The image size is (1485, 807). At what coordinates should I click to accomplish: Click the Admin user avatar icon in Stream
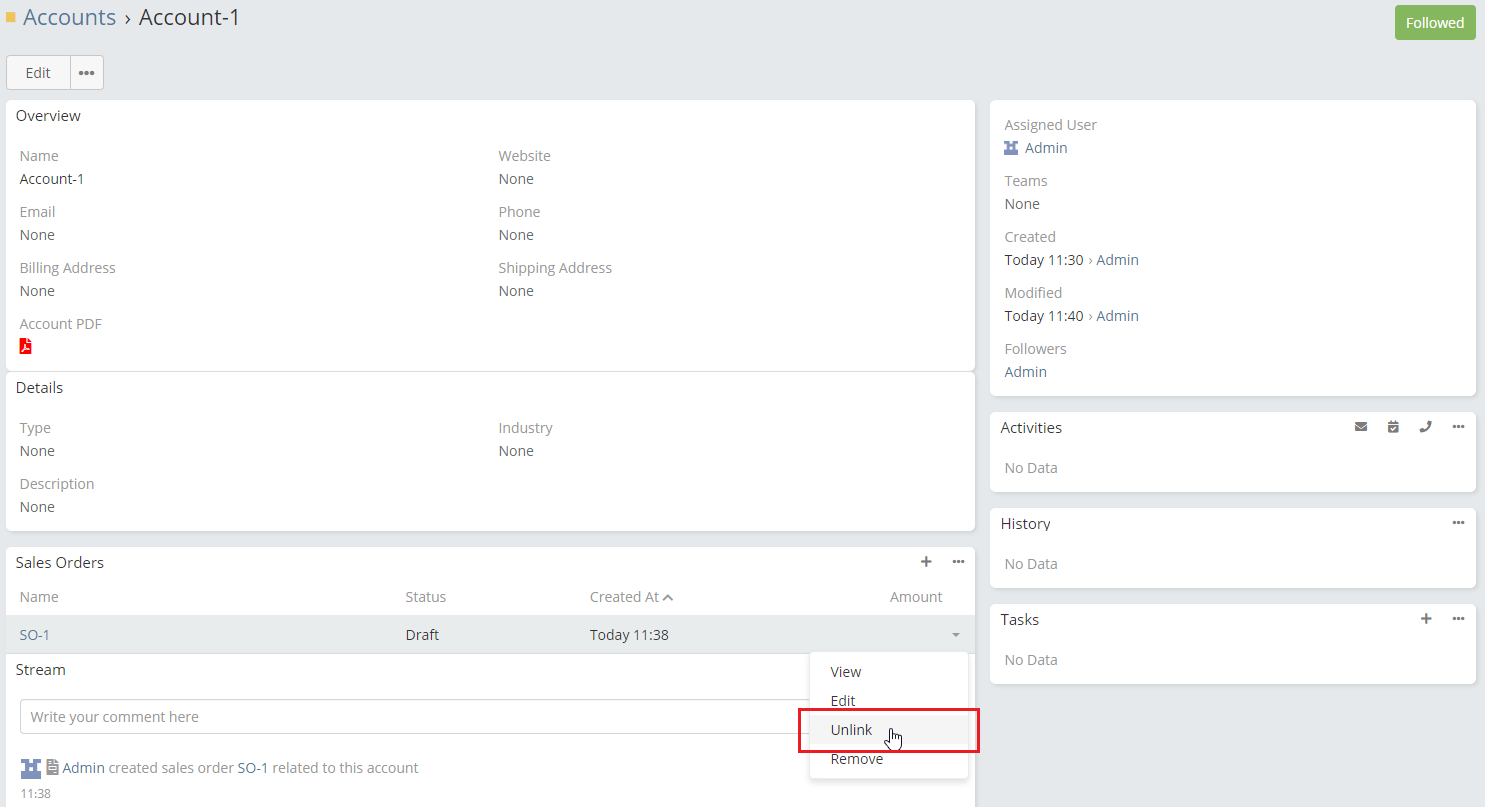pyautogui.click(x=31, y=768)
